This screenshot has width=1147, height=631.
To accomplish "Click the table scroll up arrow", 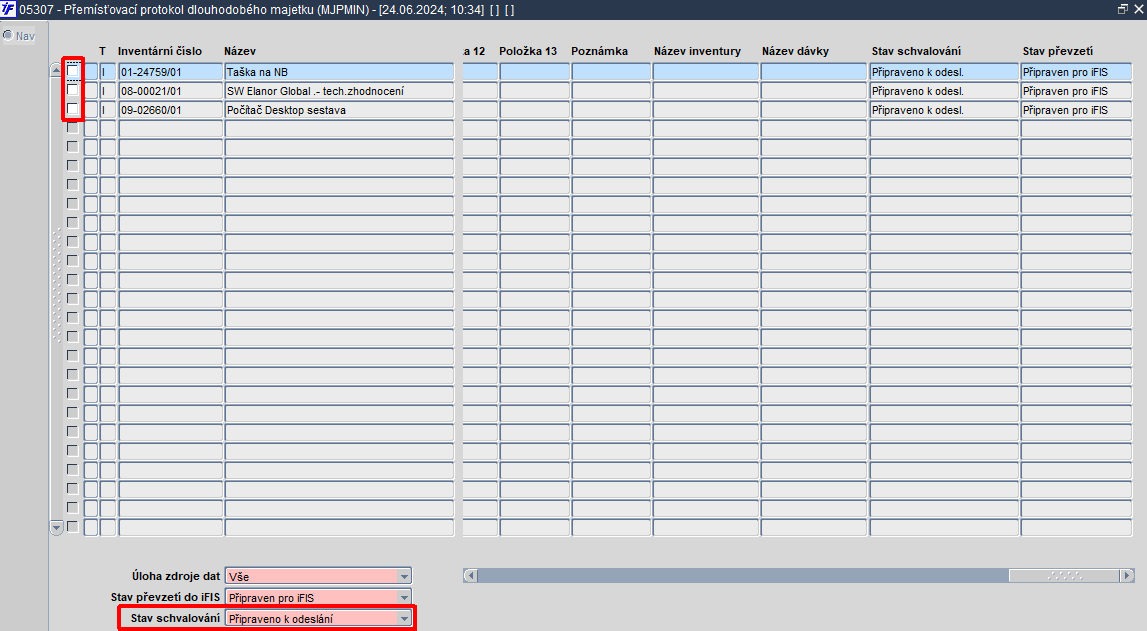I will (56, 70).
